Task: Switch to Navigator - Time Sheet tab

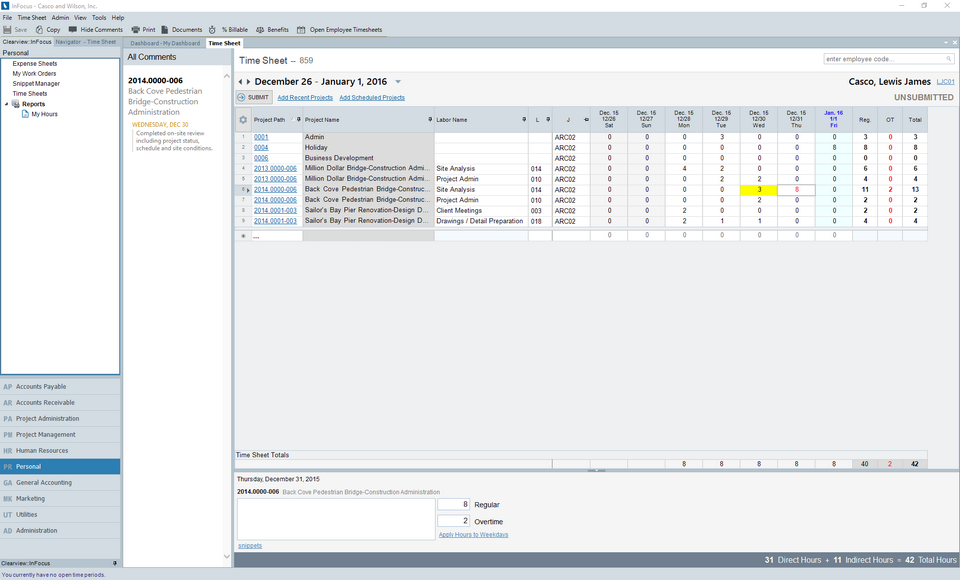Action: coord(86,42)
